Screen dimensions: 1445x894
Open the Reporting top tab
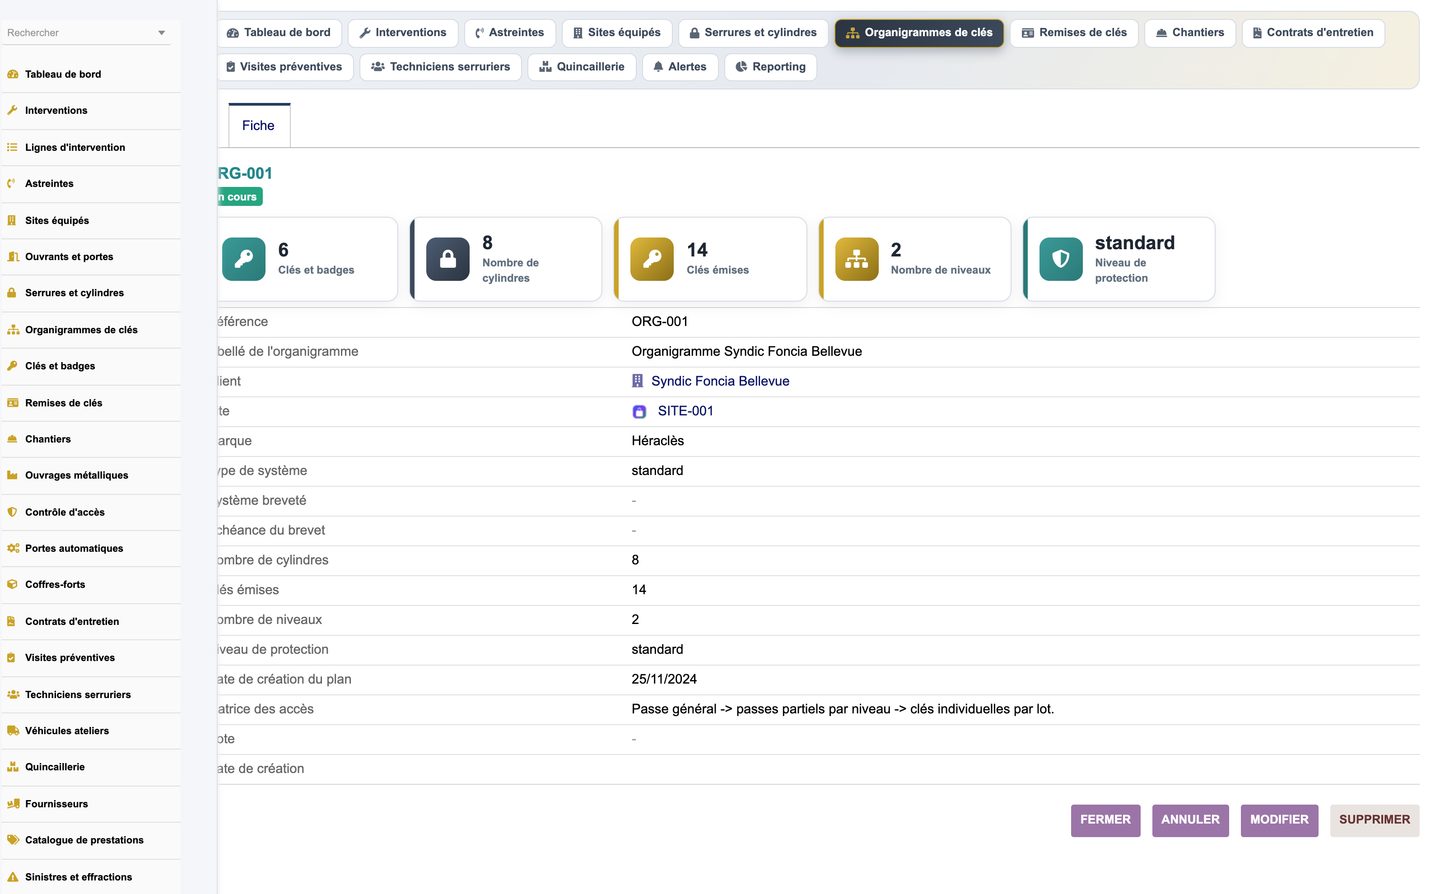[x=770, y=67]
